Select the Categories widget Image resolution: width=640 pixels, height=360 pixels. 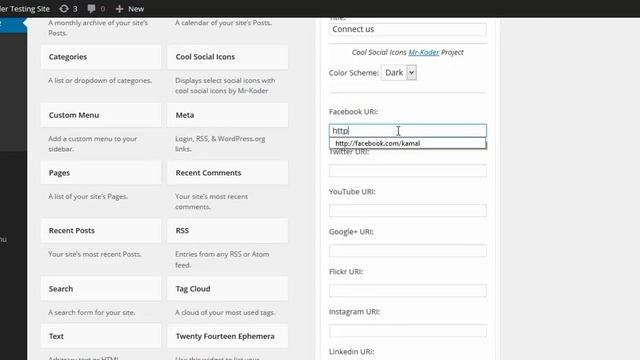(101, 57)
